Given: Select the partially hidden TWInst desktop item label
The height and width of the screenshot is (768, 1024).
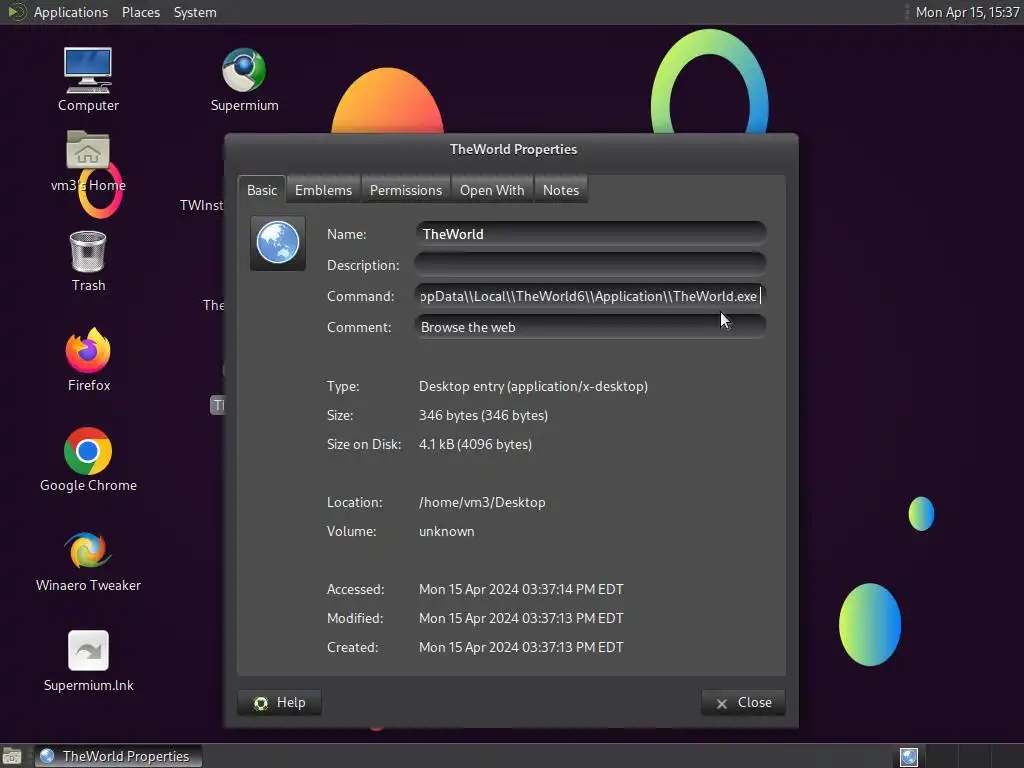Looking at the screenshot, I should tap(201, 205).
